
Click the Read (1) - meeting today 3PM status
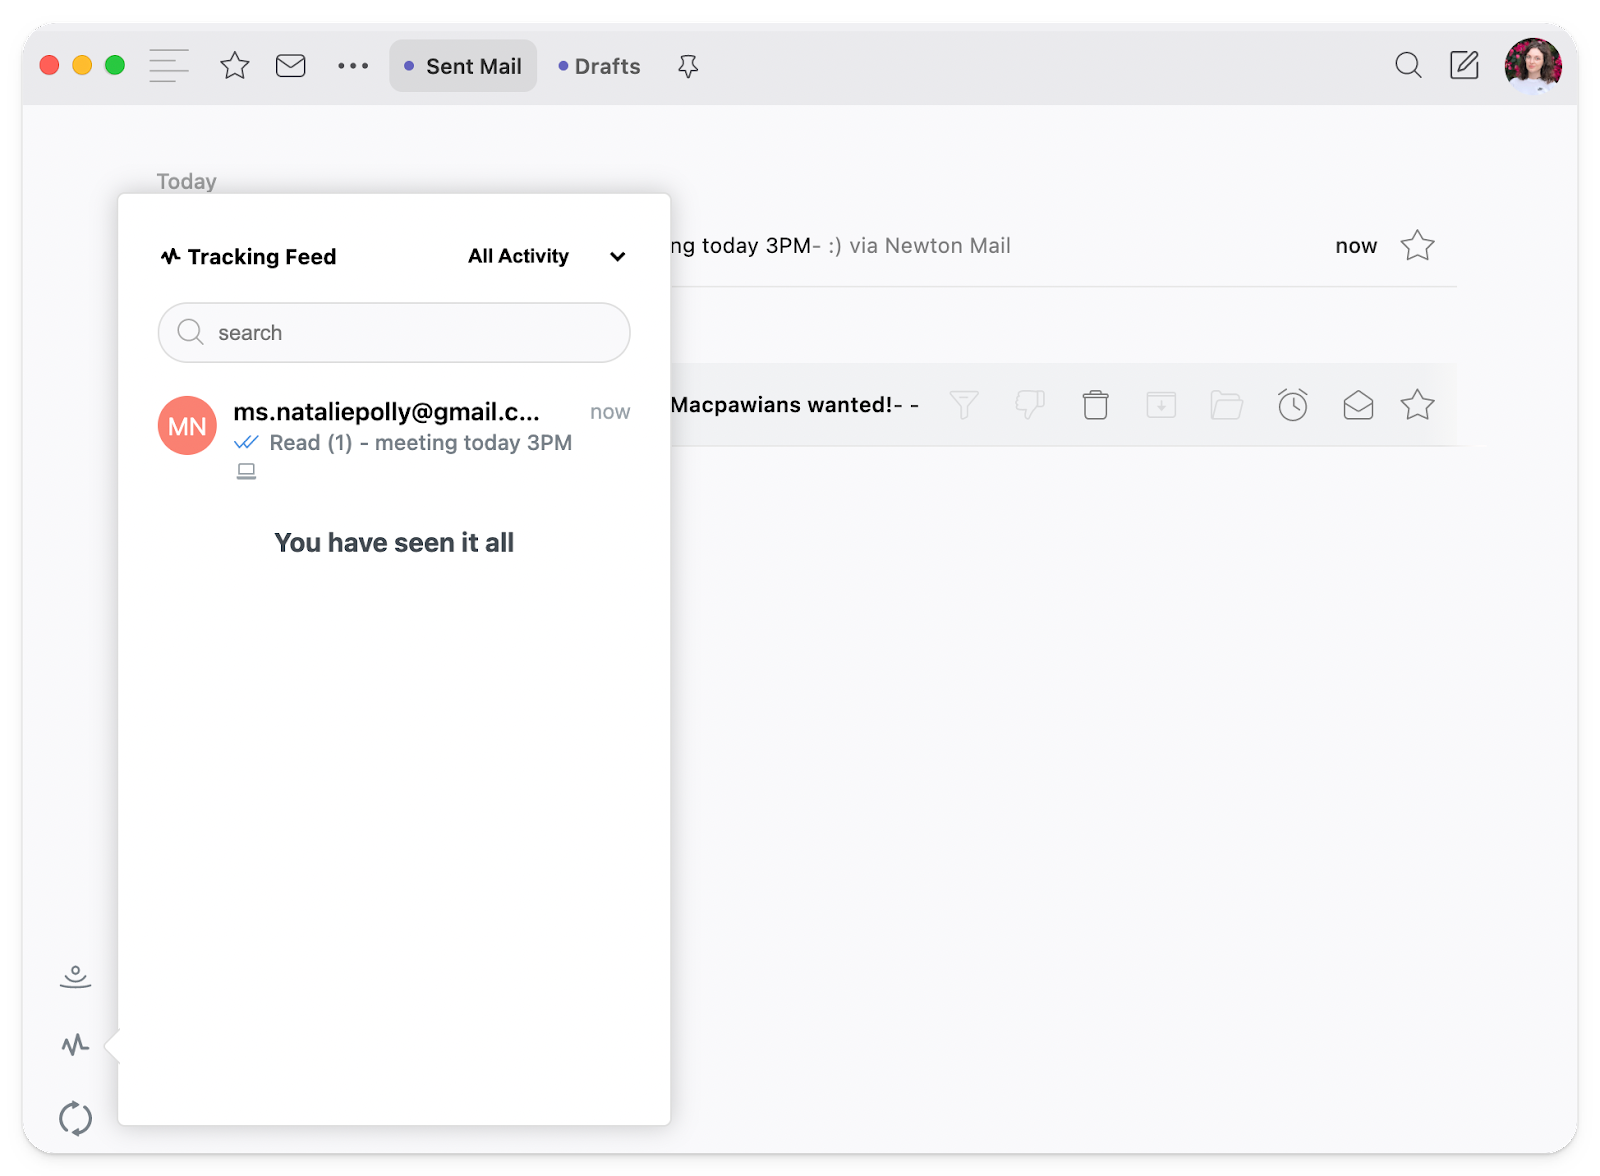(x=403, y=443)
